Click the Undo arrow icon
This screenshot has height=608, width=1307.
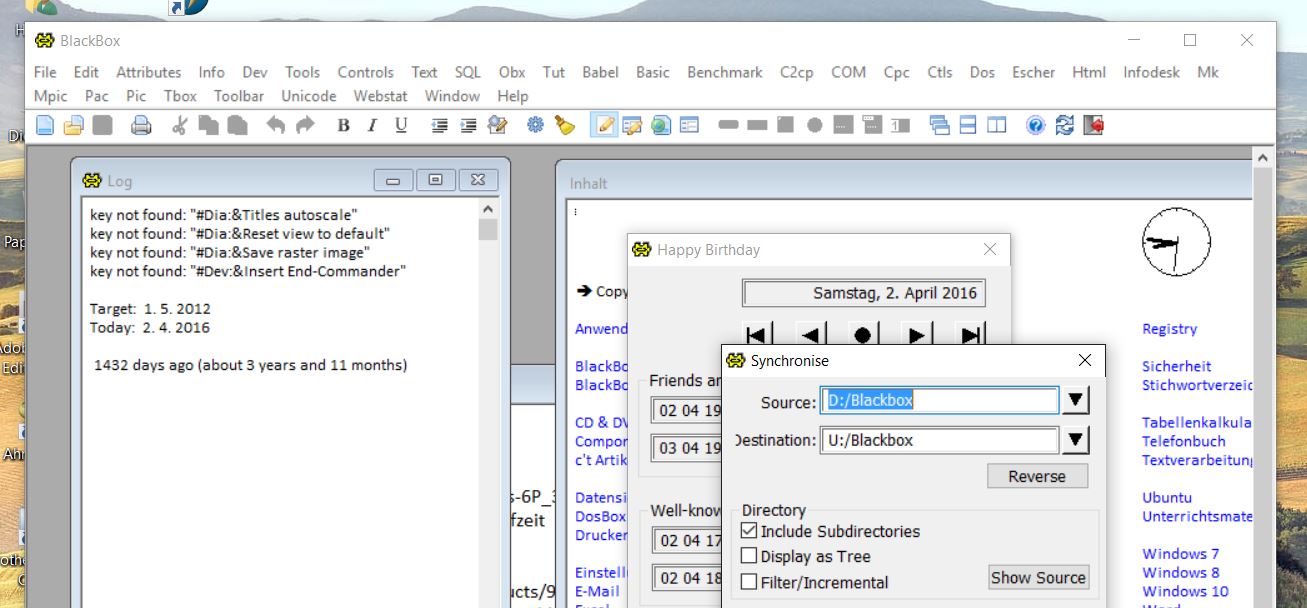pos(276,125)
